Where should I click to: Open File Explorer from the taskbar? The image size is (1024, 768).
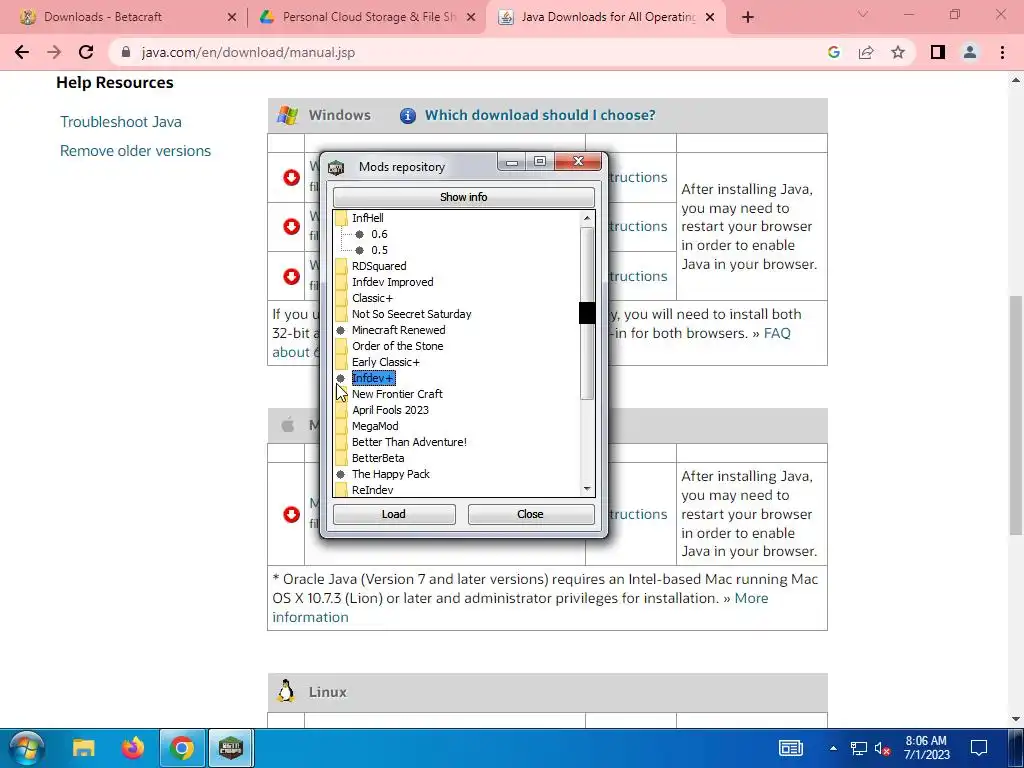pyautogui.click(x=84, y=748)
